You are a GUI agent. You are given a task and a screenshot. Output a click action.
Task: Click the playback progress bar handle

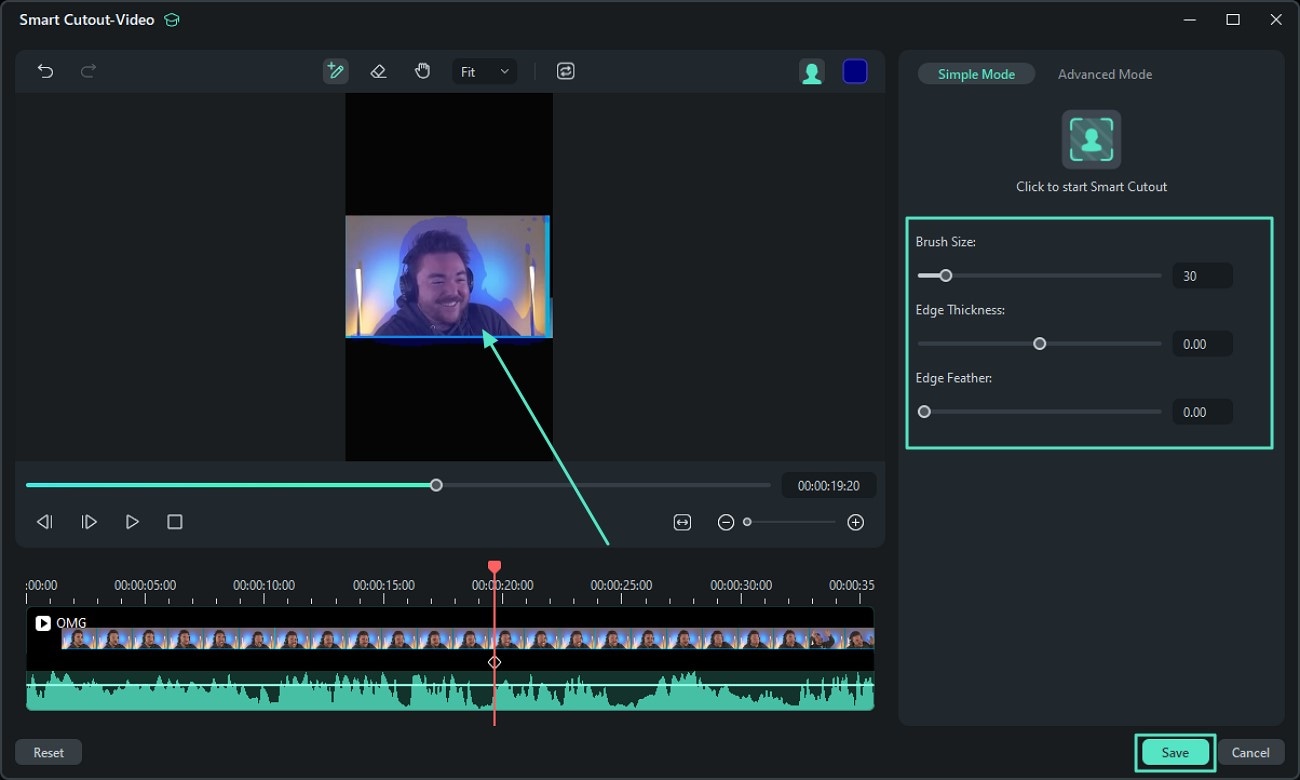tap(436, 485)
